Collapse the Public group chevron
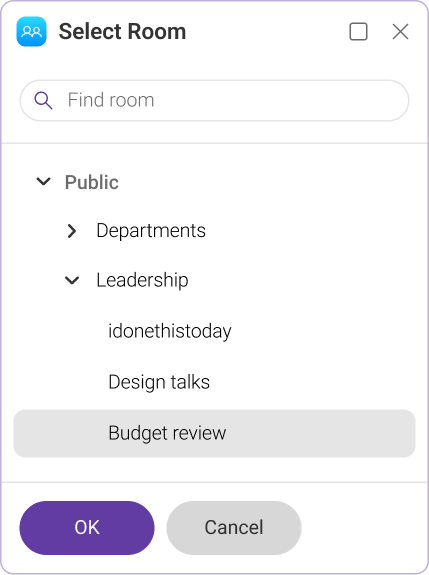This screenshot has height=575, width=429. [x=44, y=181]
